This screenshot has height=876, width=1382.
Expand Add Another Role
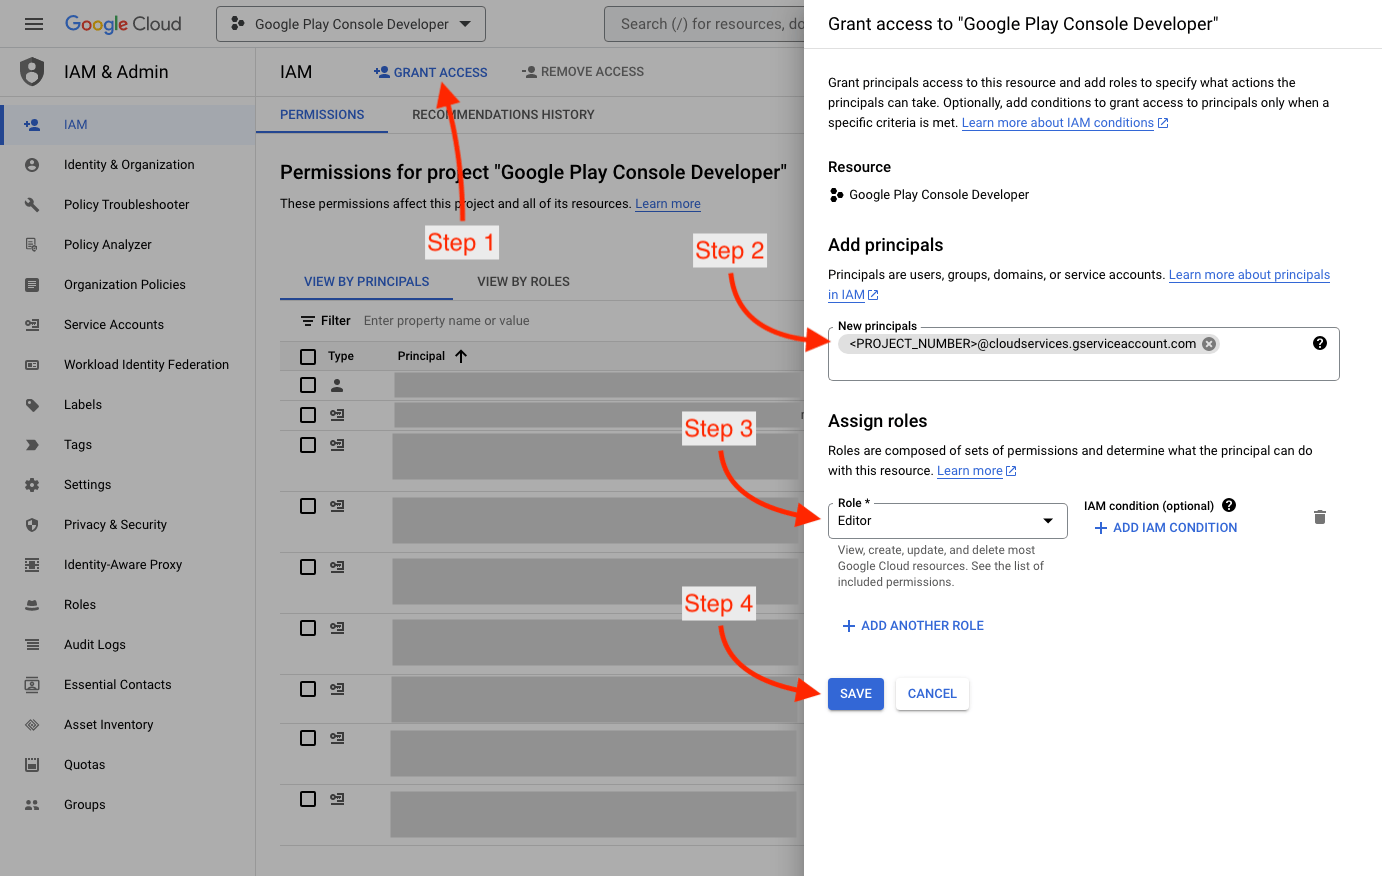coord(913,626)
